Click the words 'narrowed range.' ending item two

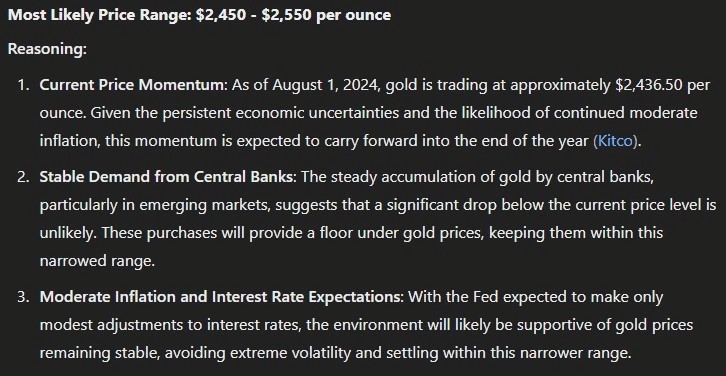[x=97, y=261]
